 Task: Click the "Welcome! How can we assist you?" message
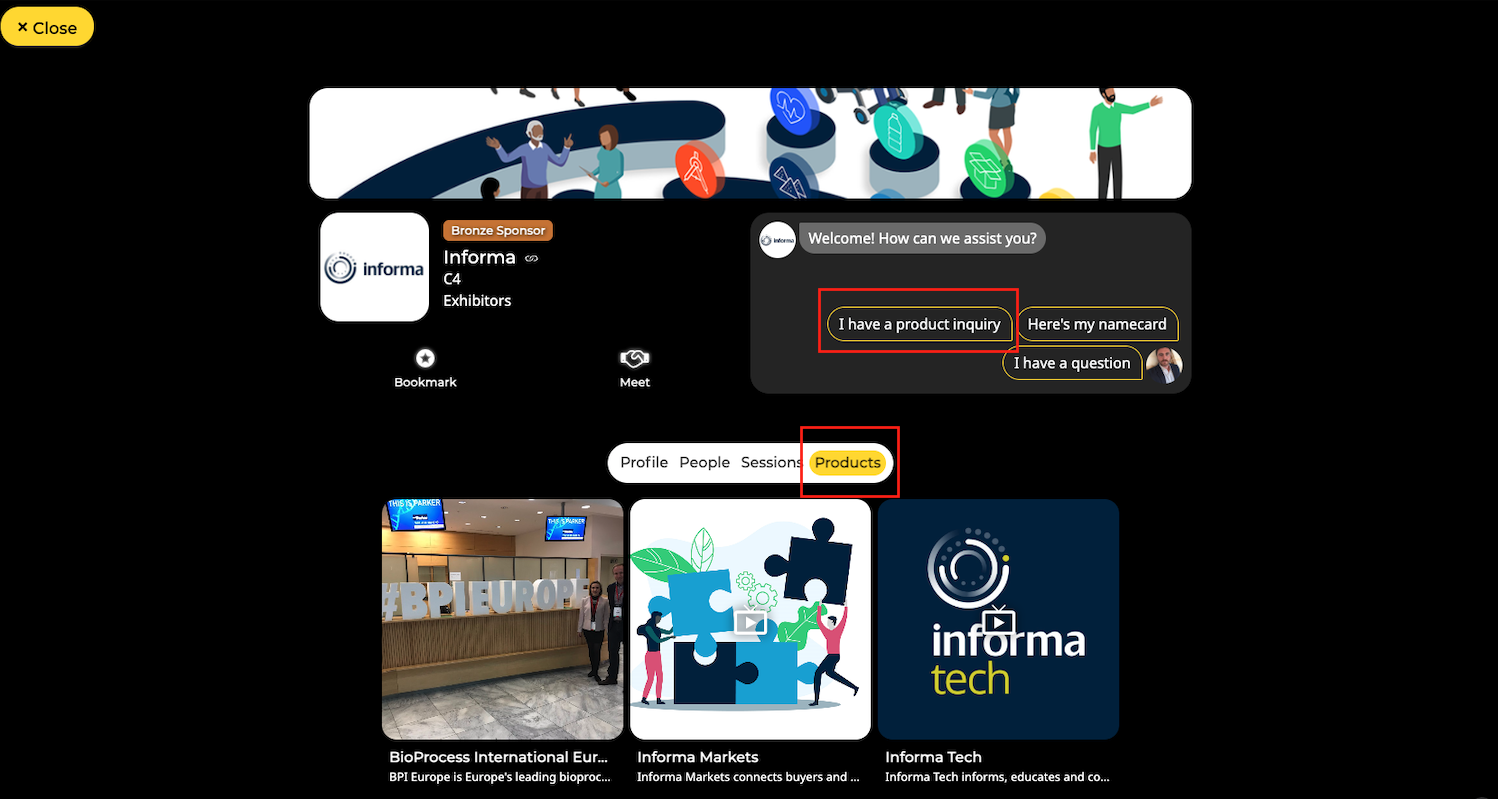[922, 239]
